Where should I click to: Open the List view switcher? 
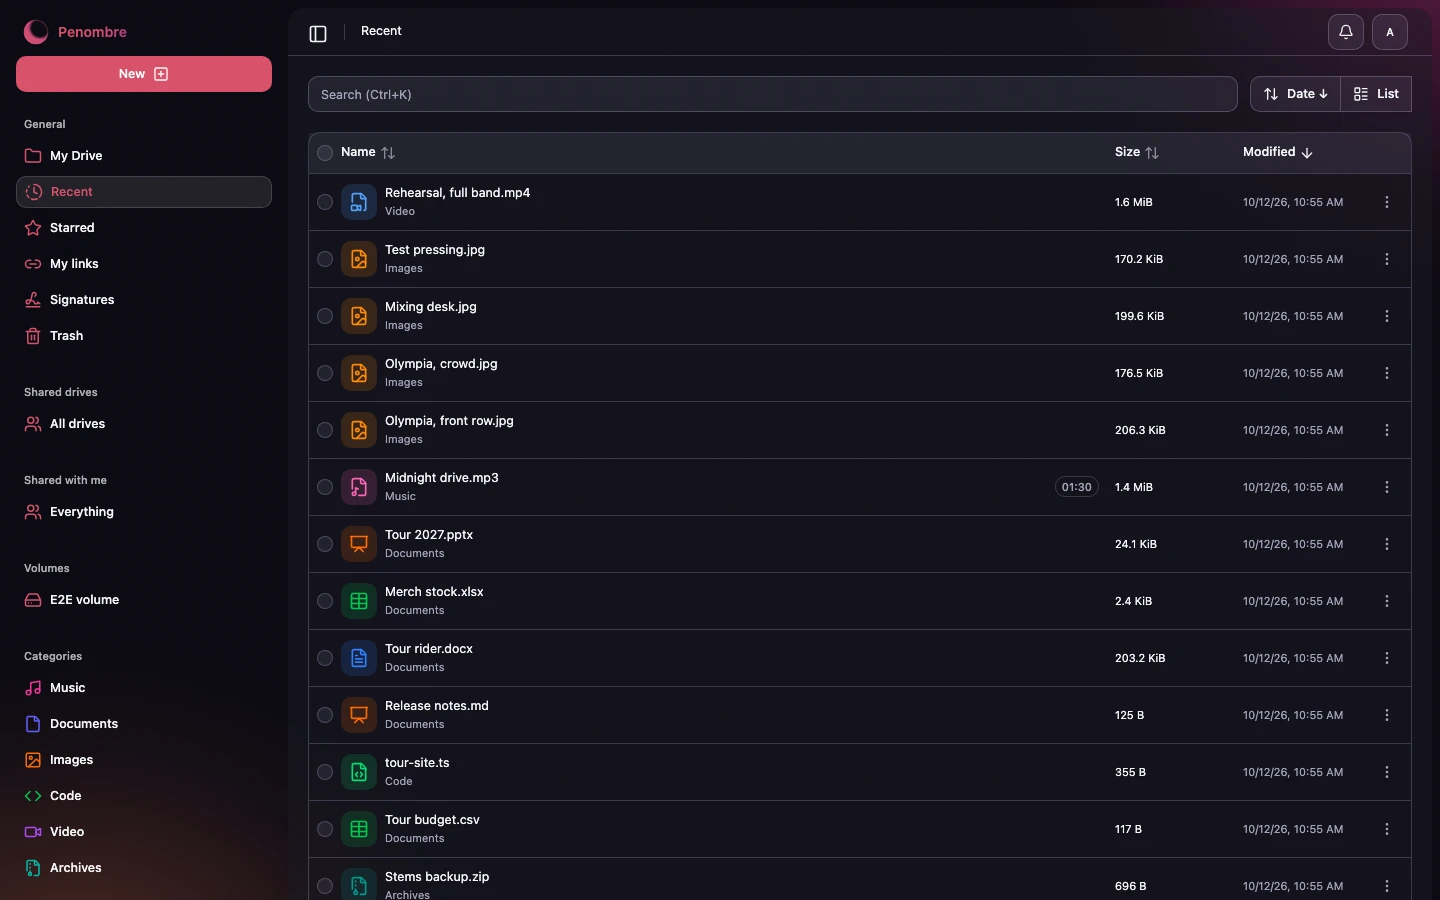pyautogui.click(x=1376, y=94)
